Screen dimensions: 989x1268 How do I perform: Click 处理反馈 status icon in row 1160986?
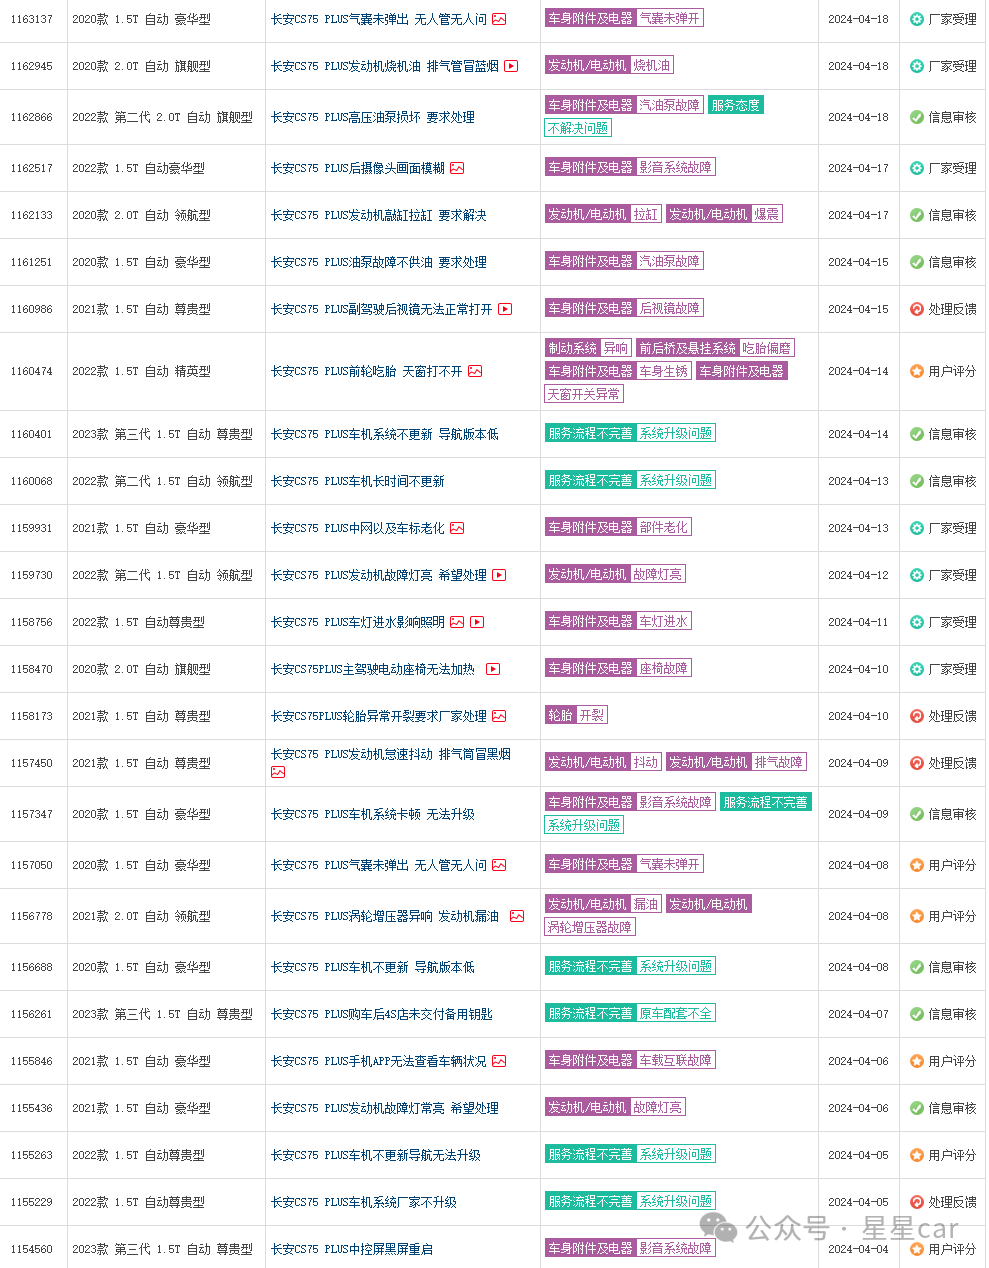click(x=916, y=309)
